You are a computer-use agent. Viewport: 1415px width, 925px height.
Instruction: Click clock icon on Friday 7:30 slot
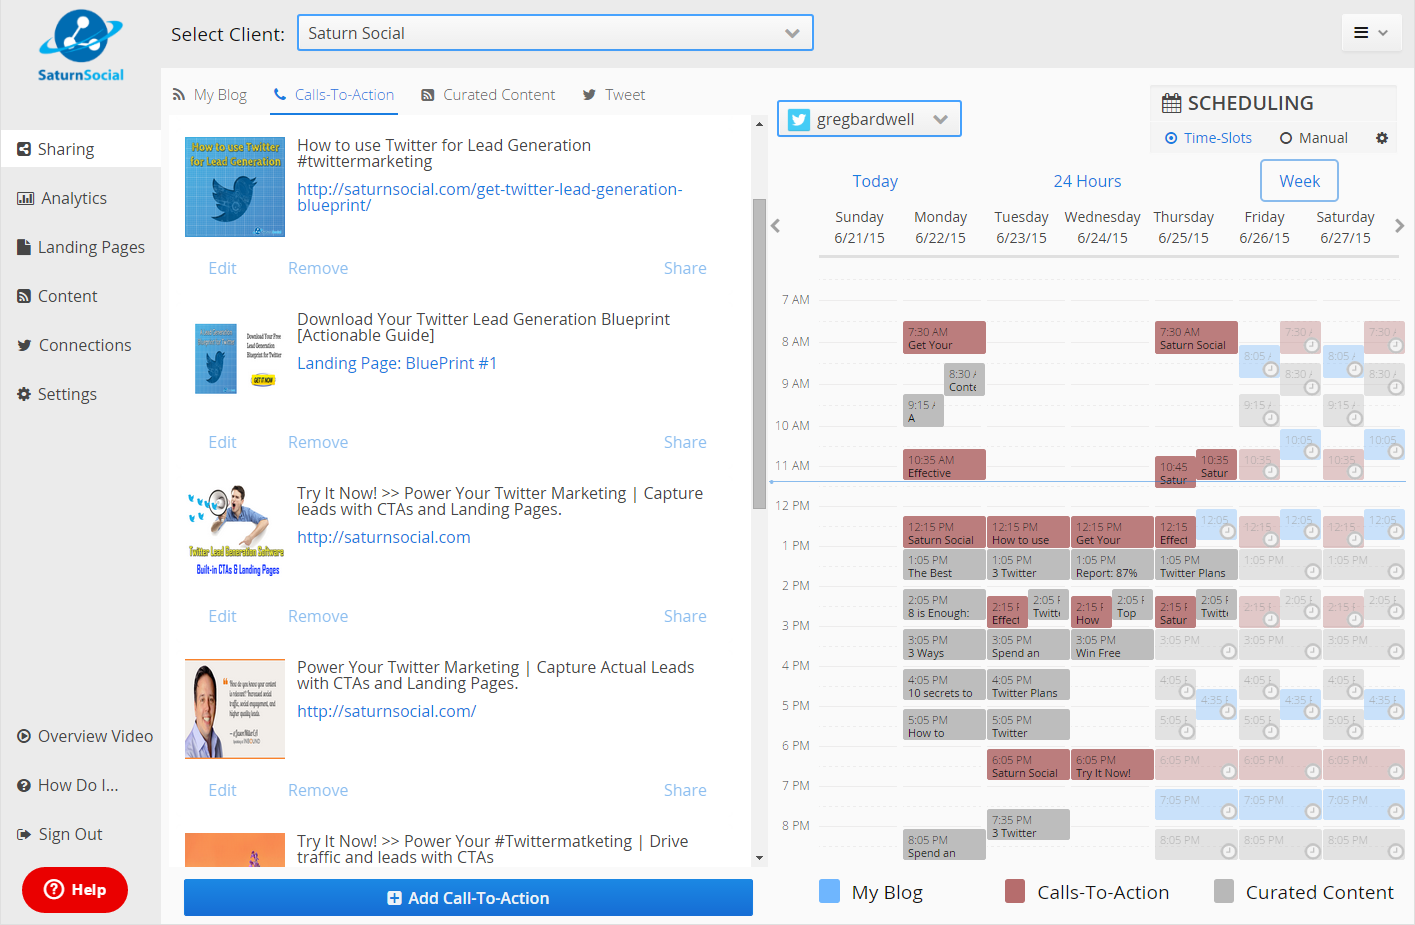[1312, 346]
